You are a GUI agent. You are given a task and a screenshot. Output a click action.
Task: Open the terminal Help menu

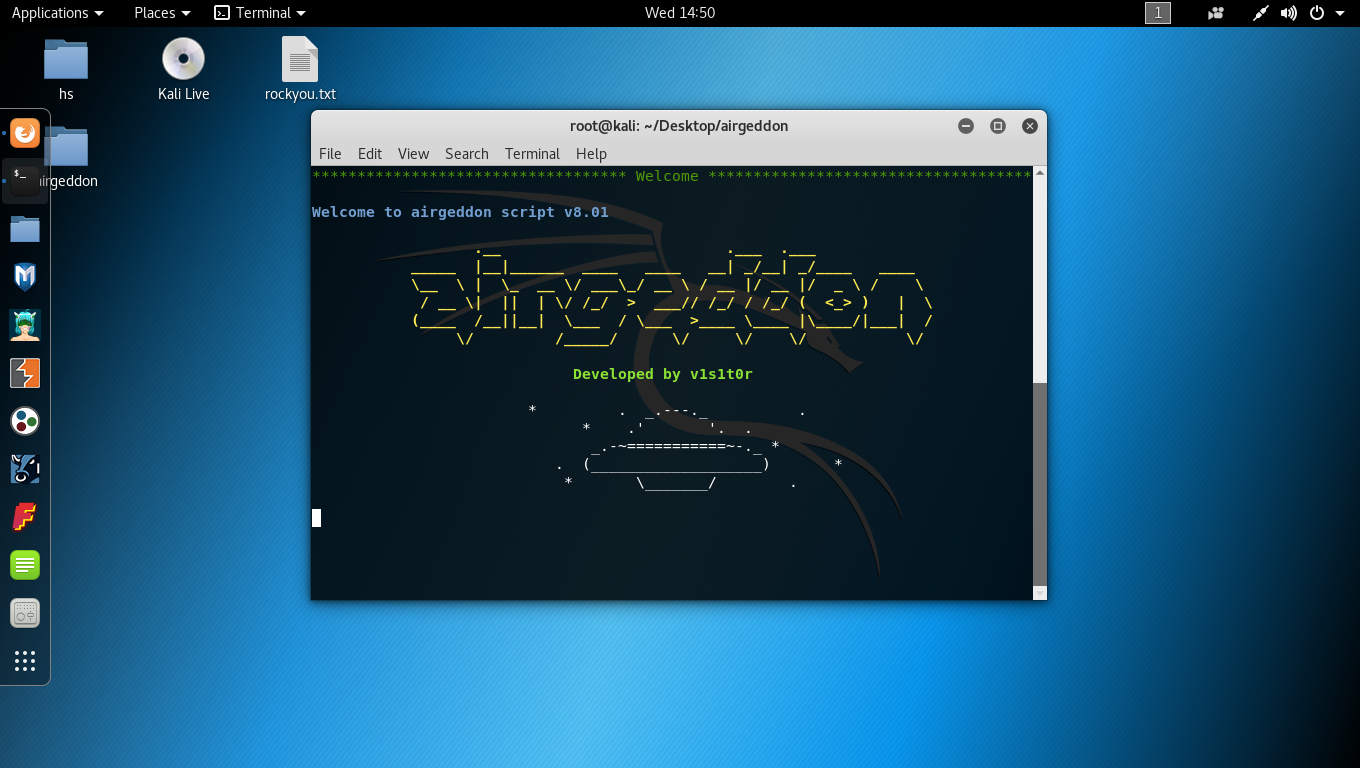click(591, 153)
